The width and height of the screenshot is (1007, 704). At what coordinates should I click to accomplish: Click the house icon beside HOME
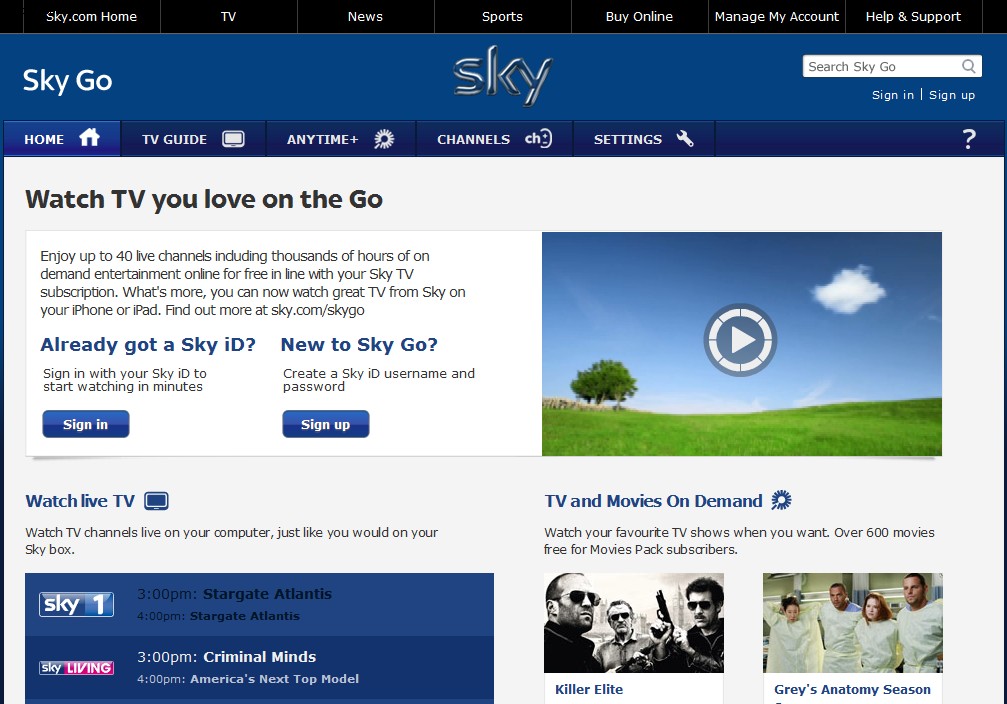pyautogui.click(x=89, y=137)
